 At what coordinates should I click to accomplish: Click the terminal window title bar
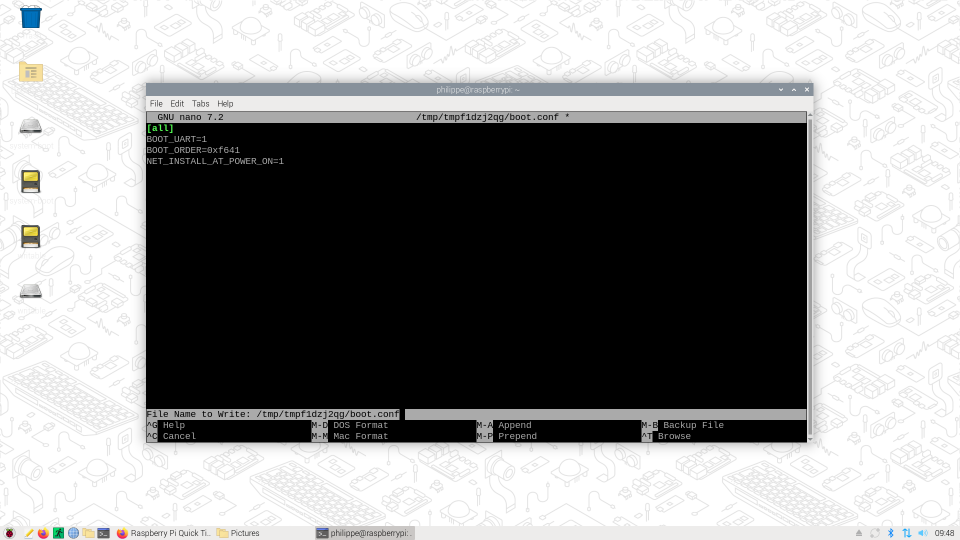point(478,89)
